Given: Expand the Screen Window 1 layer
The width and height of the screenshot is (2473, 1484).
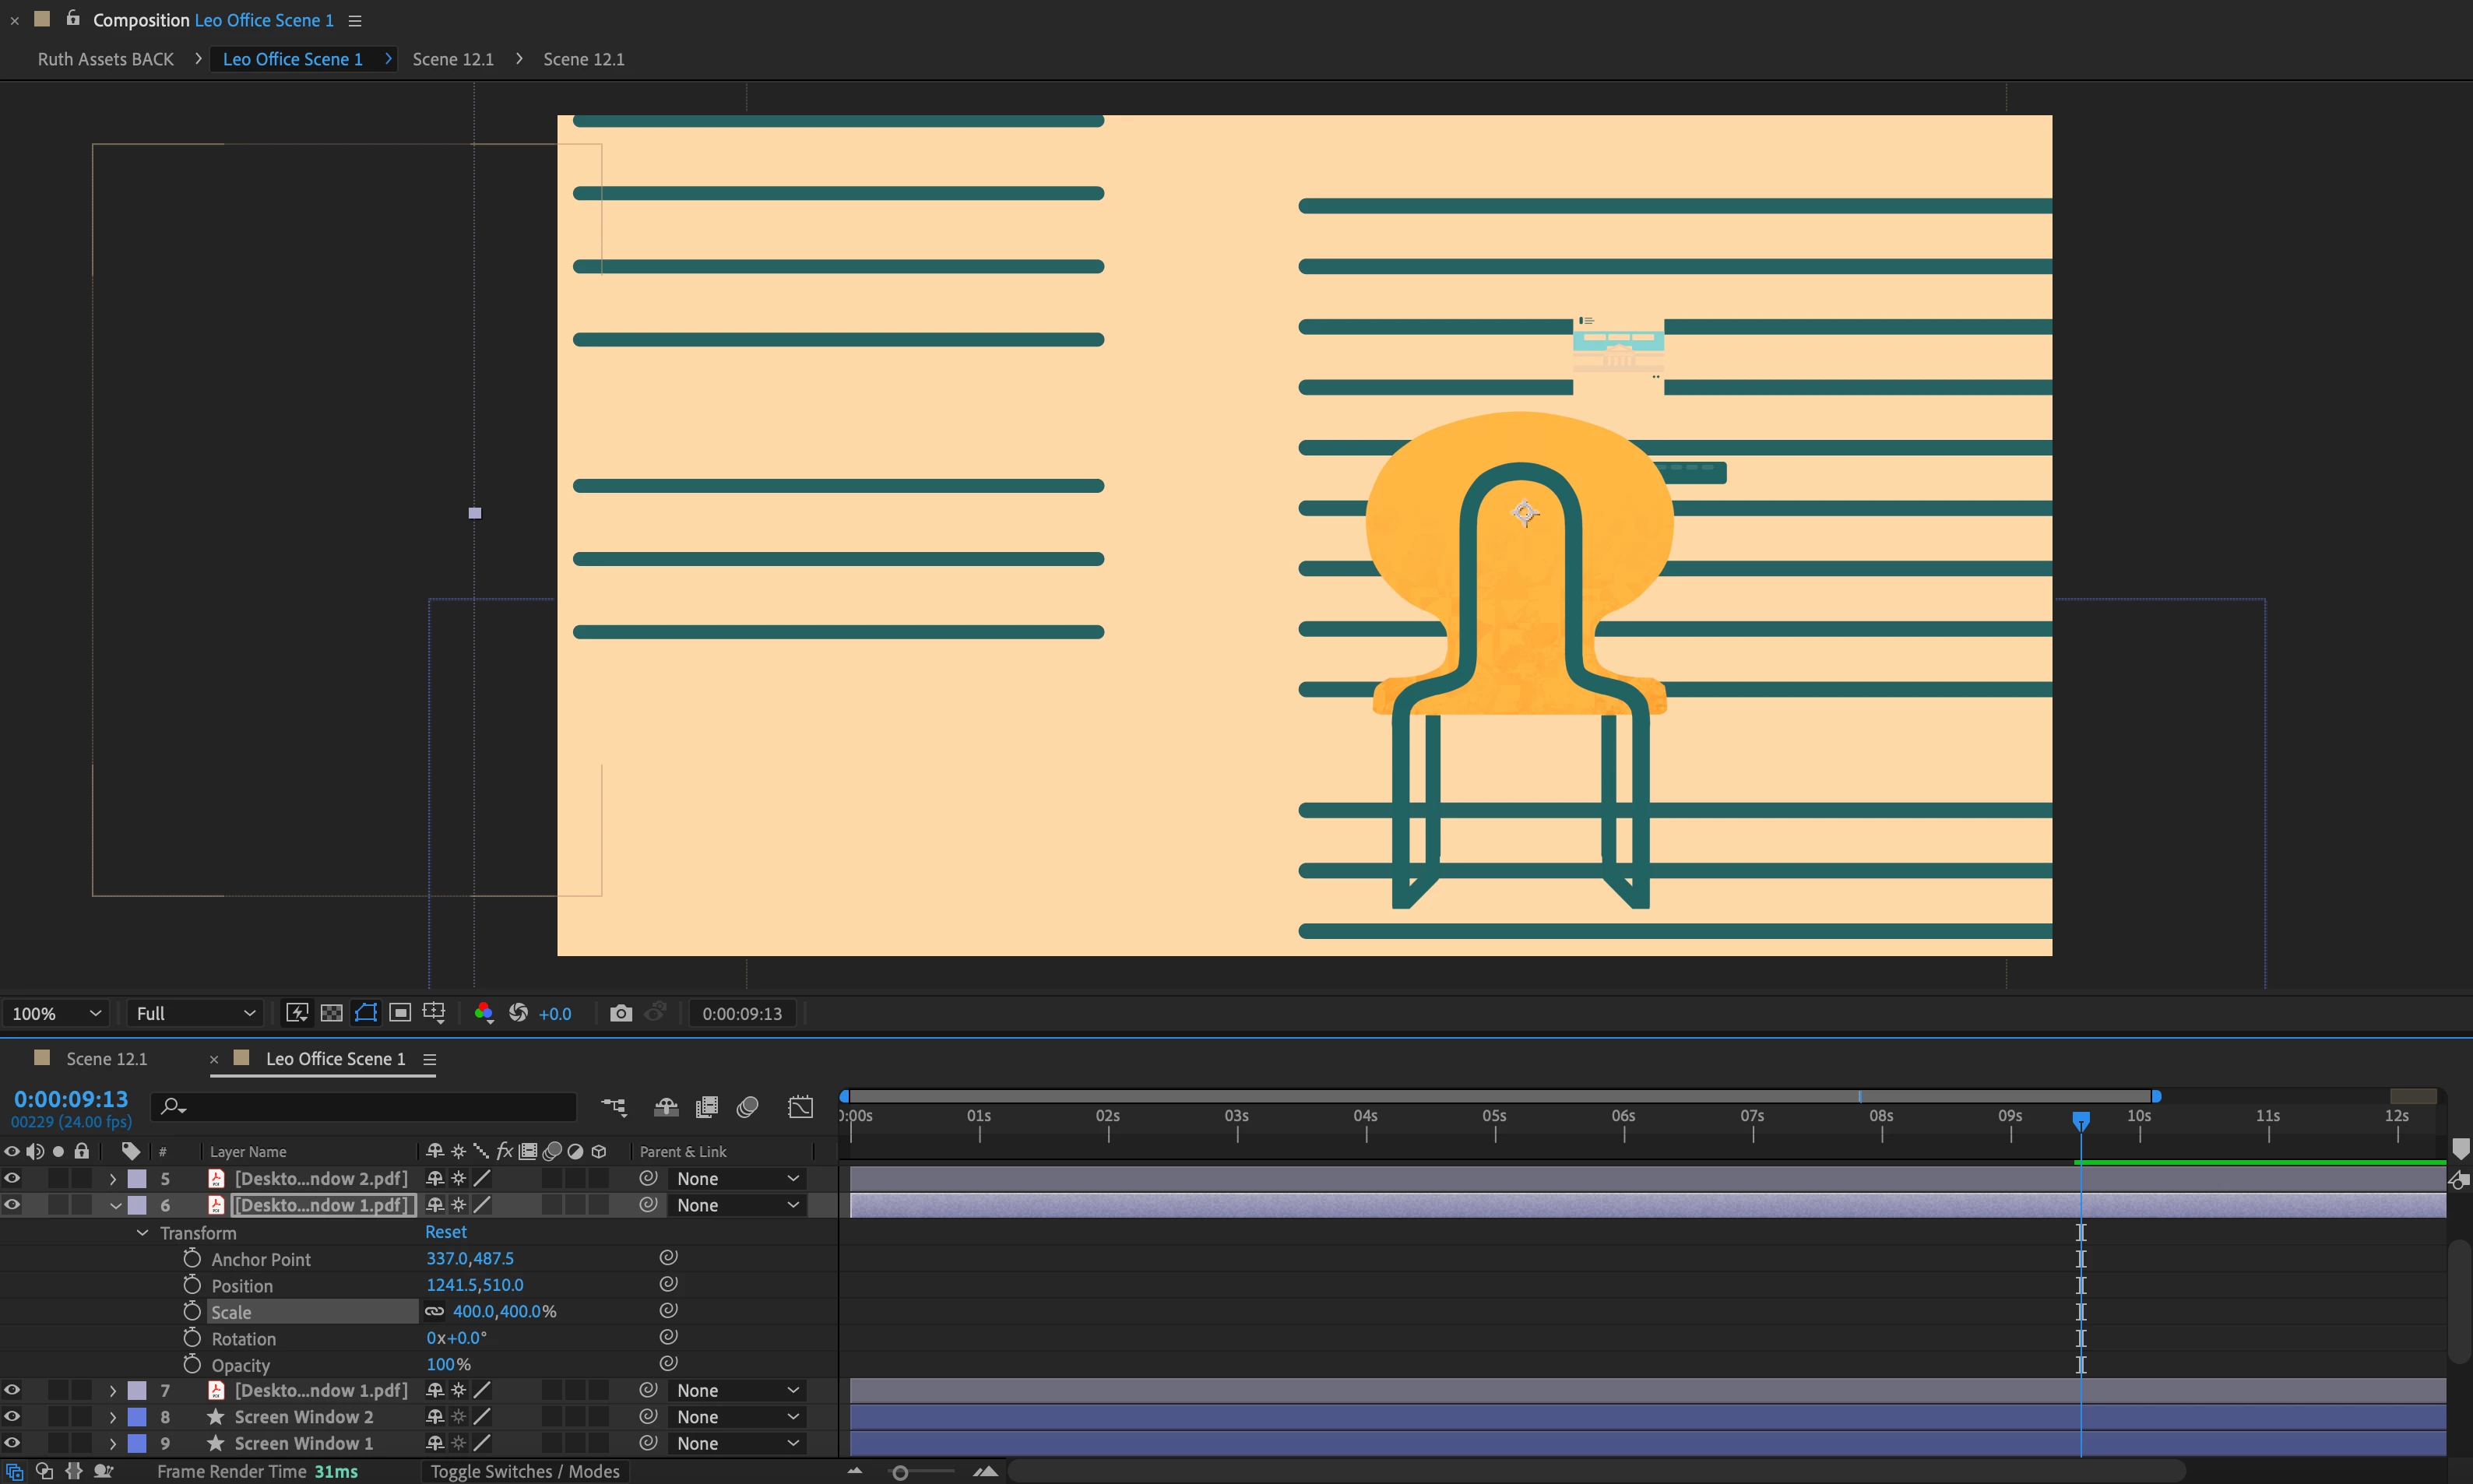Looking at the screenshot, I should pos(113,1444).
